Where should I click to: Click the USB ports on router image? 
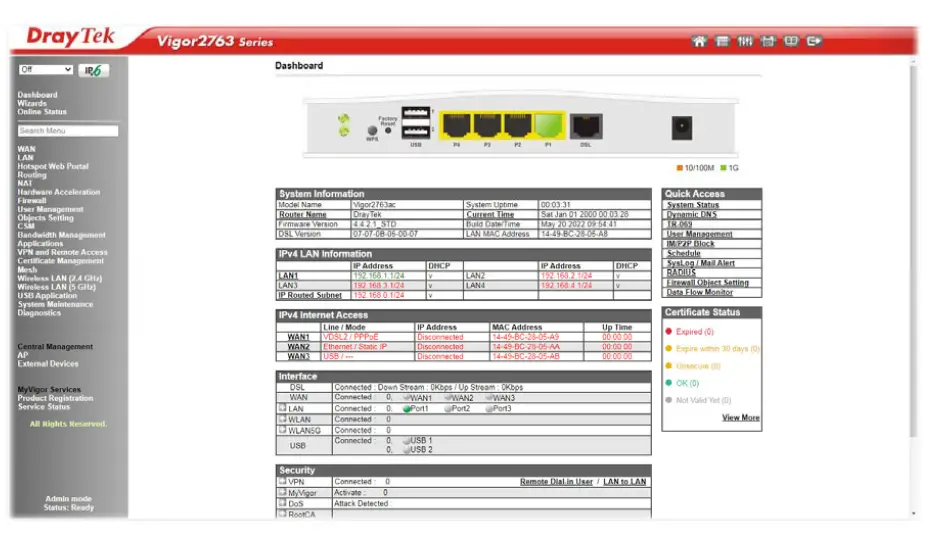[x=416, y=123]
